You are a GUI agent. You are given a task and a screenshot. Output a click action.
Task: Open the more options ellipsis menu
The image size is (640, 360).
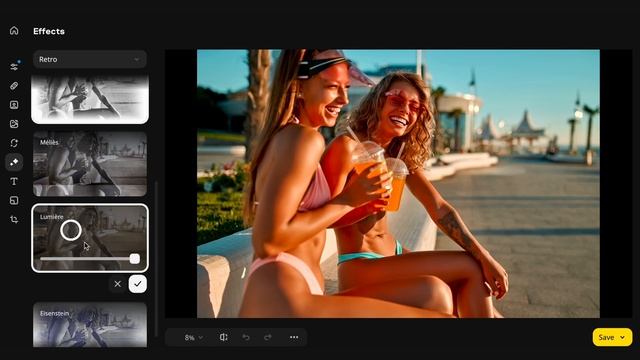click(x=294, y=337)
